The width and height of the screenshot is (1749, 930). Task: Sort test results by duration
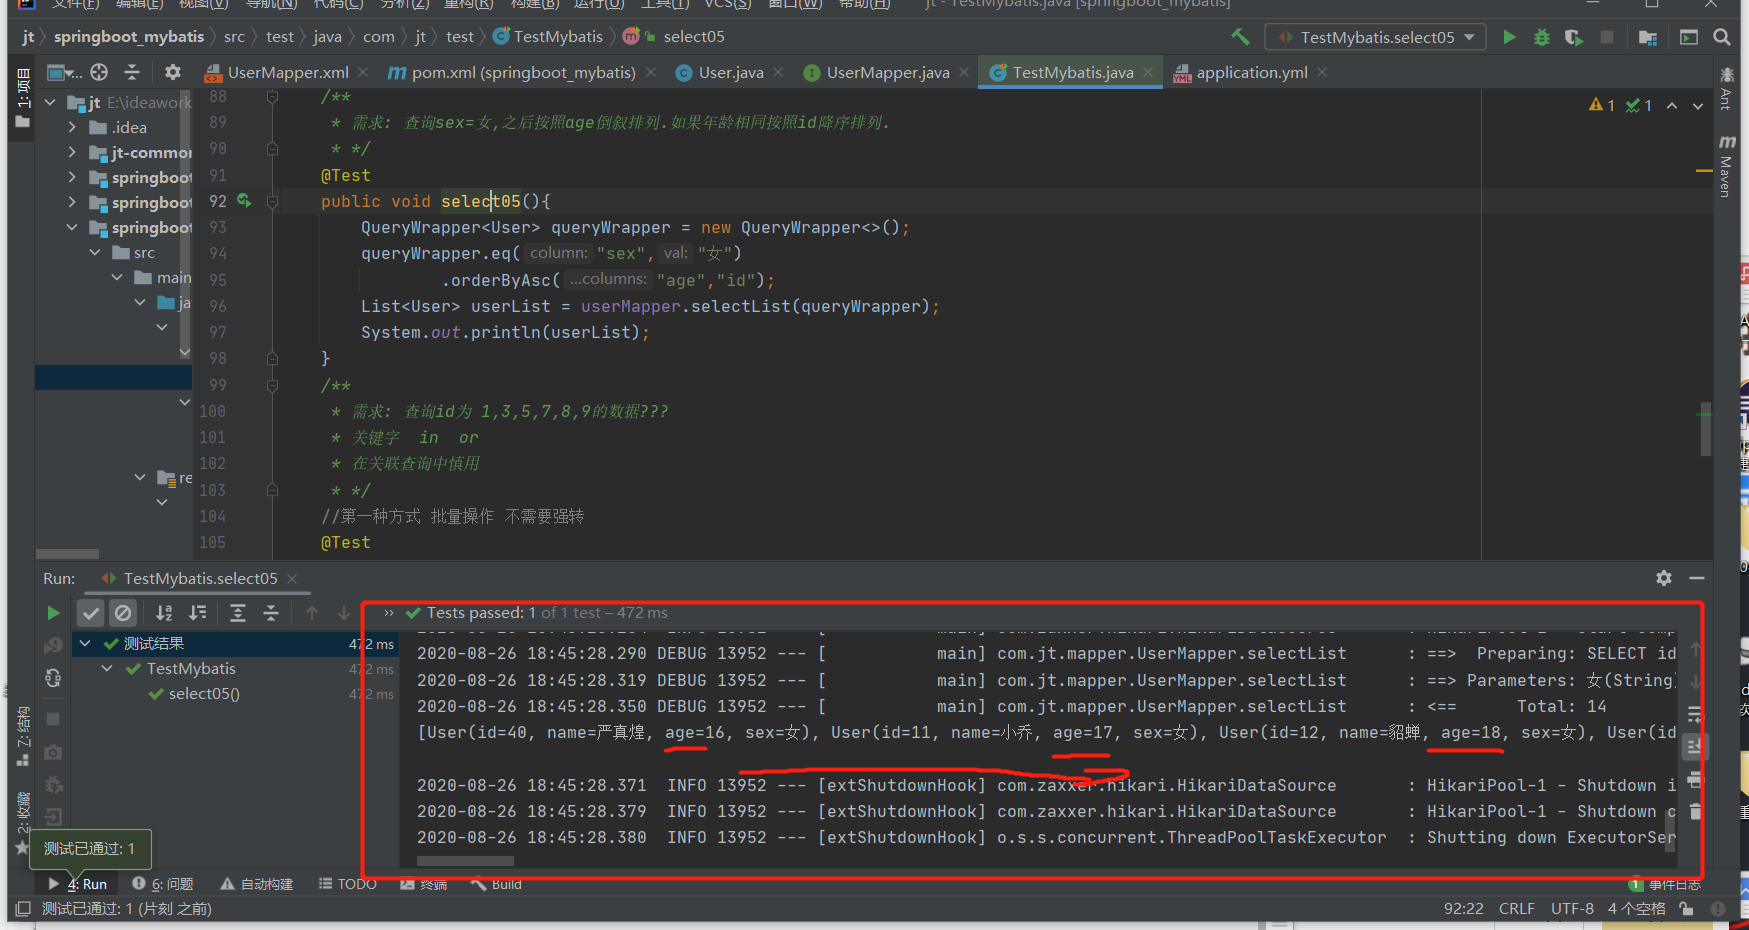click(198, 613)
